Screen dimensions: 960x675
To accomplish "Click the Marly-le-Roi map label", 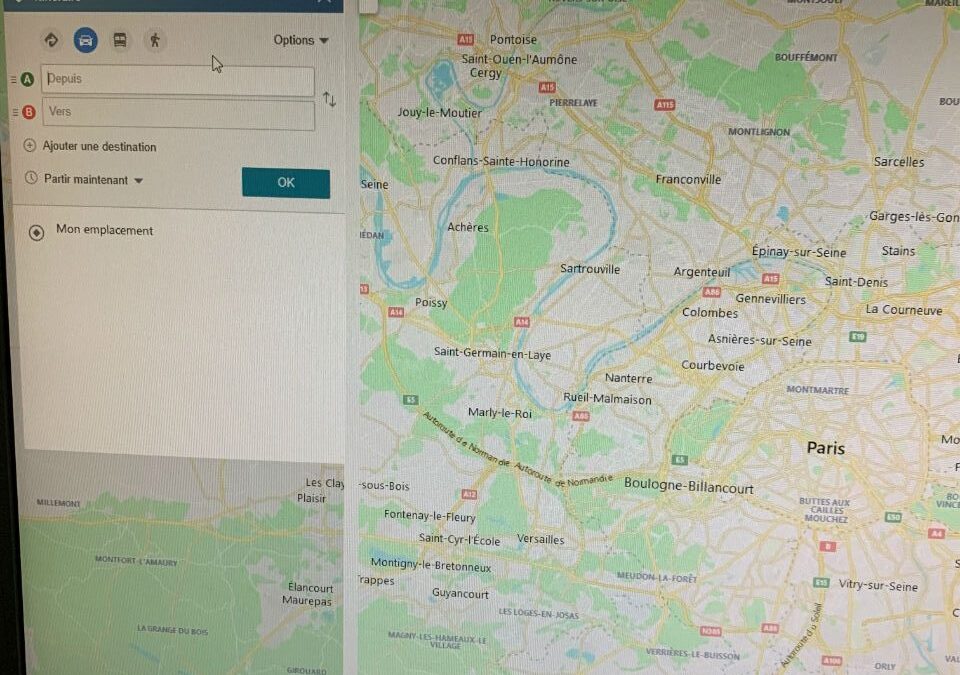I will (500, 413).
